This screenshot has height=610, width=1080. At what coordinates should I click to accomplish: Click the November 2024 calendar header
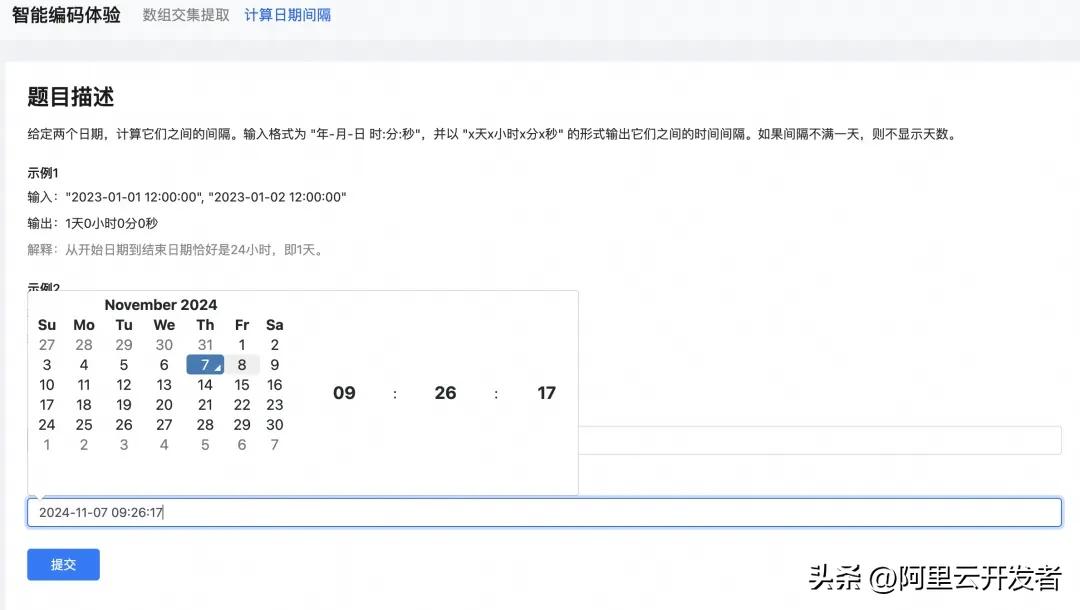pyautogui.click(x=161, y=305)
